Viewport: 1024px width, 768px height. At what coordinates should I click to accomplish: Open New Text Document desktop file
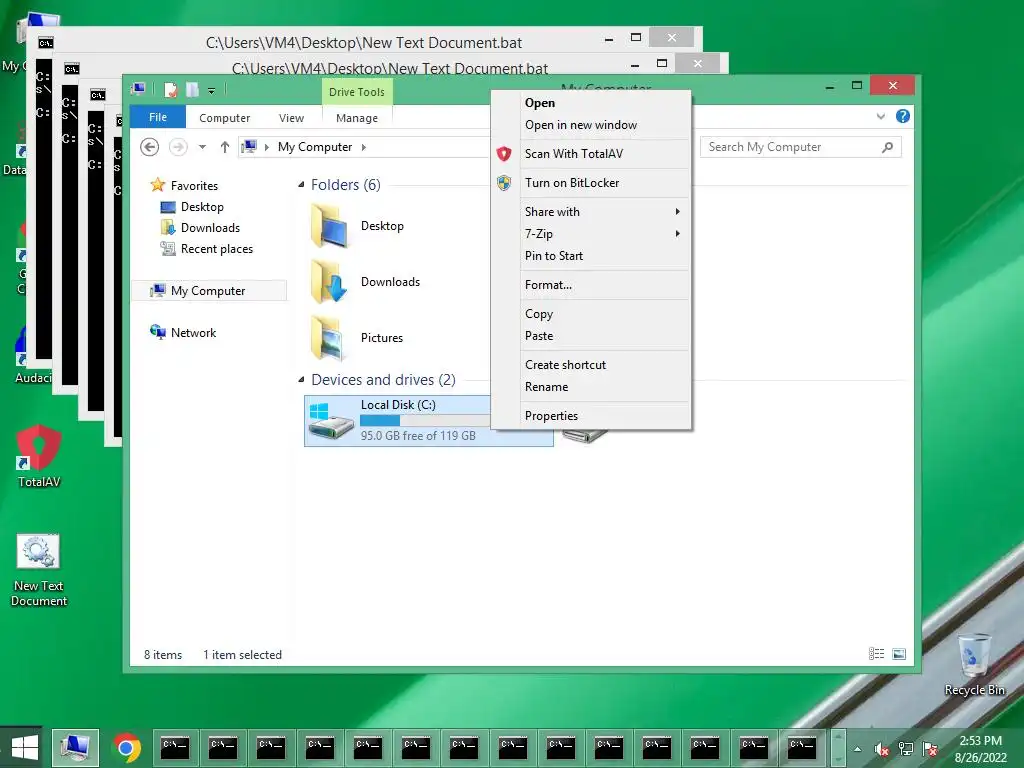(39, 570)
